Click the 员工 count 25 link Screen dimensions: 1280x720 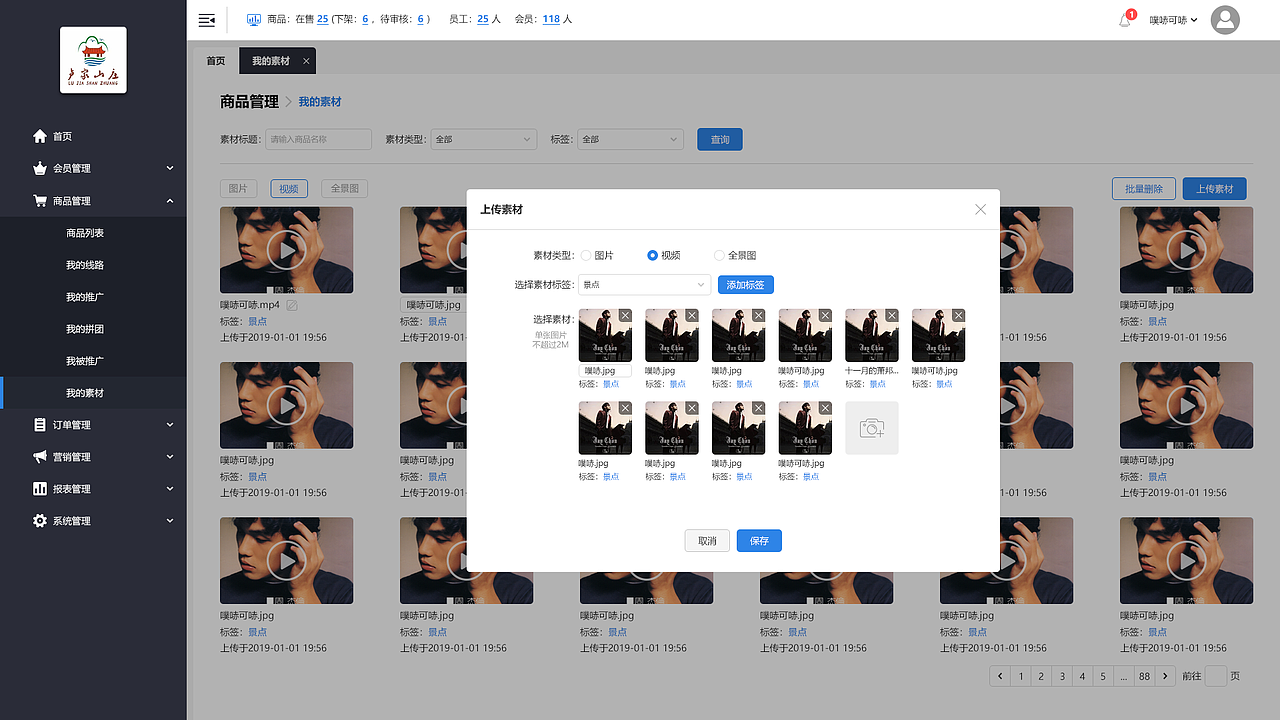pyautogui.click(x=483, y=20)
